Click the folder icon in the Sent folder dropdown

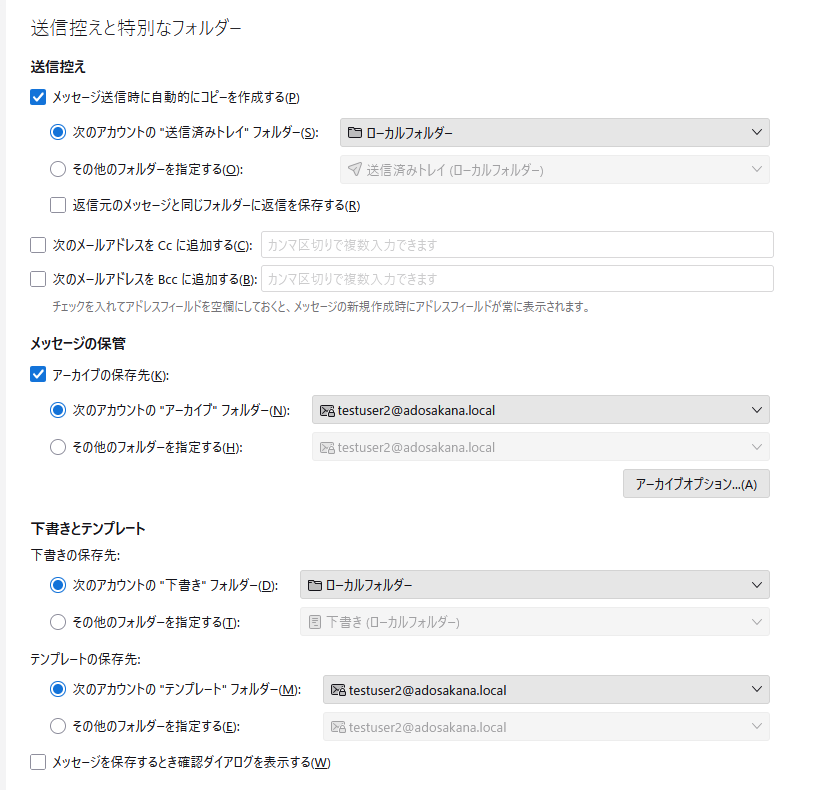[356, 133]
